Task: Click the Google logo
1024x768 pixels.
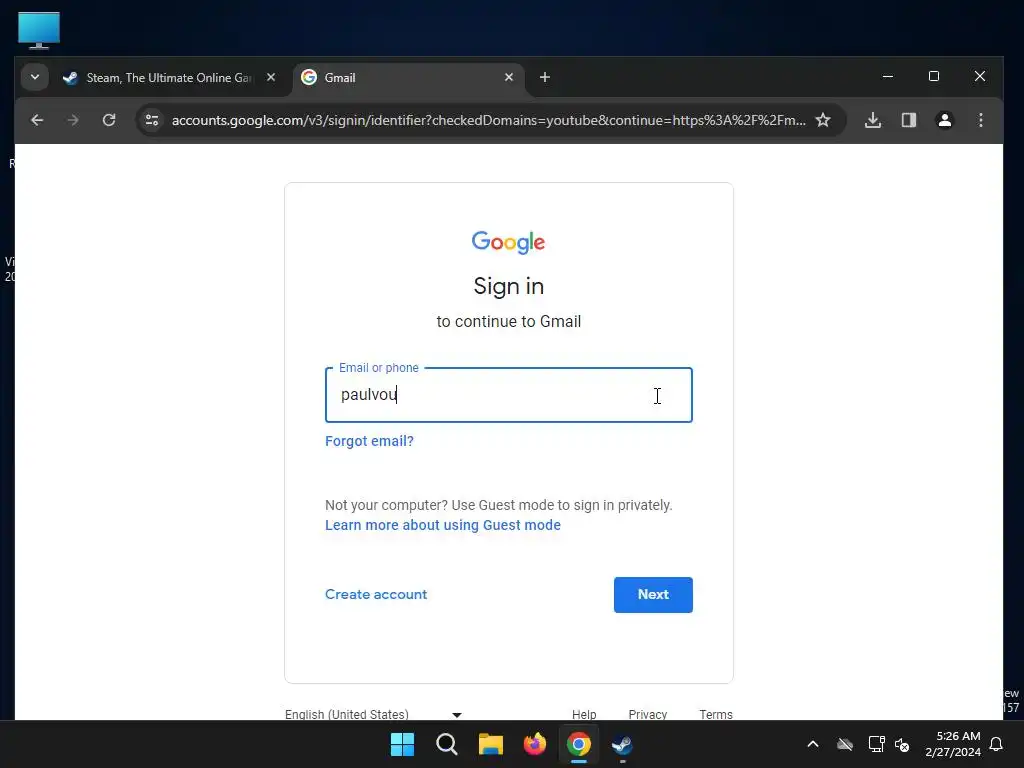Action: [508, 242]
